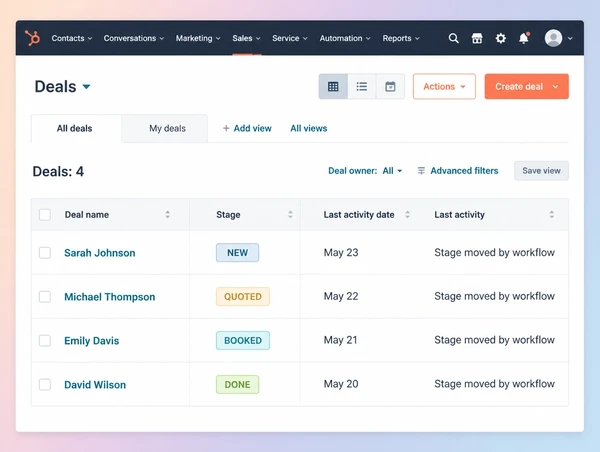
Task: Click the May 22 date cell
Action: click(341, 296)
